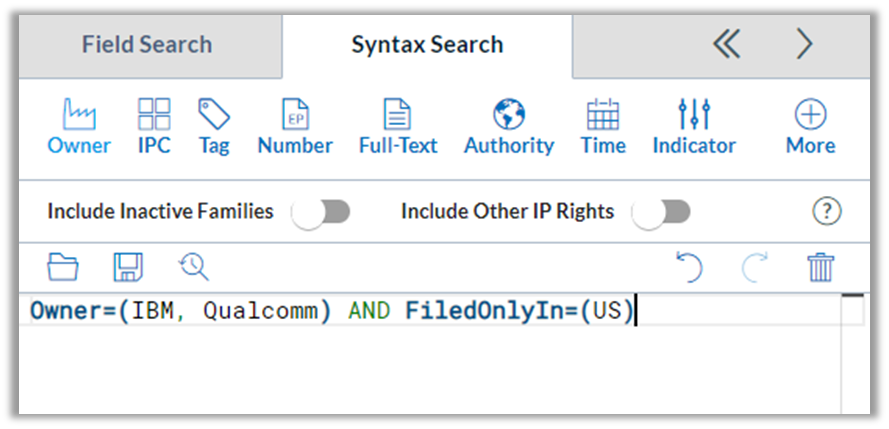Viewport: 889px width, 429px height.
Task: Expand the More search fields menu
Action: click(810, 127)
